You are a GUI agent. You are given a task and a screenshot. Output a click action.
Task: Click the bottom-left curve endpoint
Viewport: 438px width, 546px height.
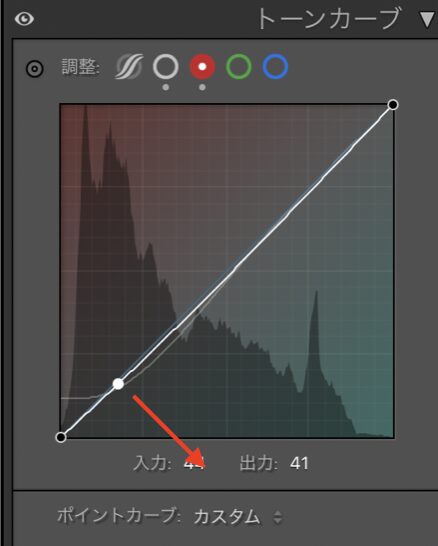click(61, 437)
